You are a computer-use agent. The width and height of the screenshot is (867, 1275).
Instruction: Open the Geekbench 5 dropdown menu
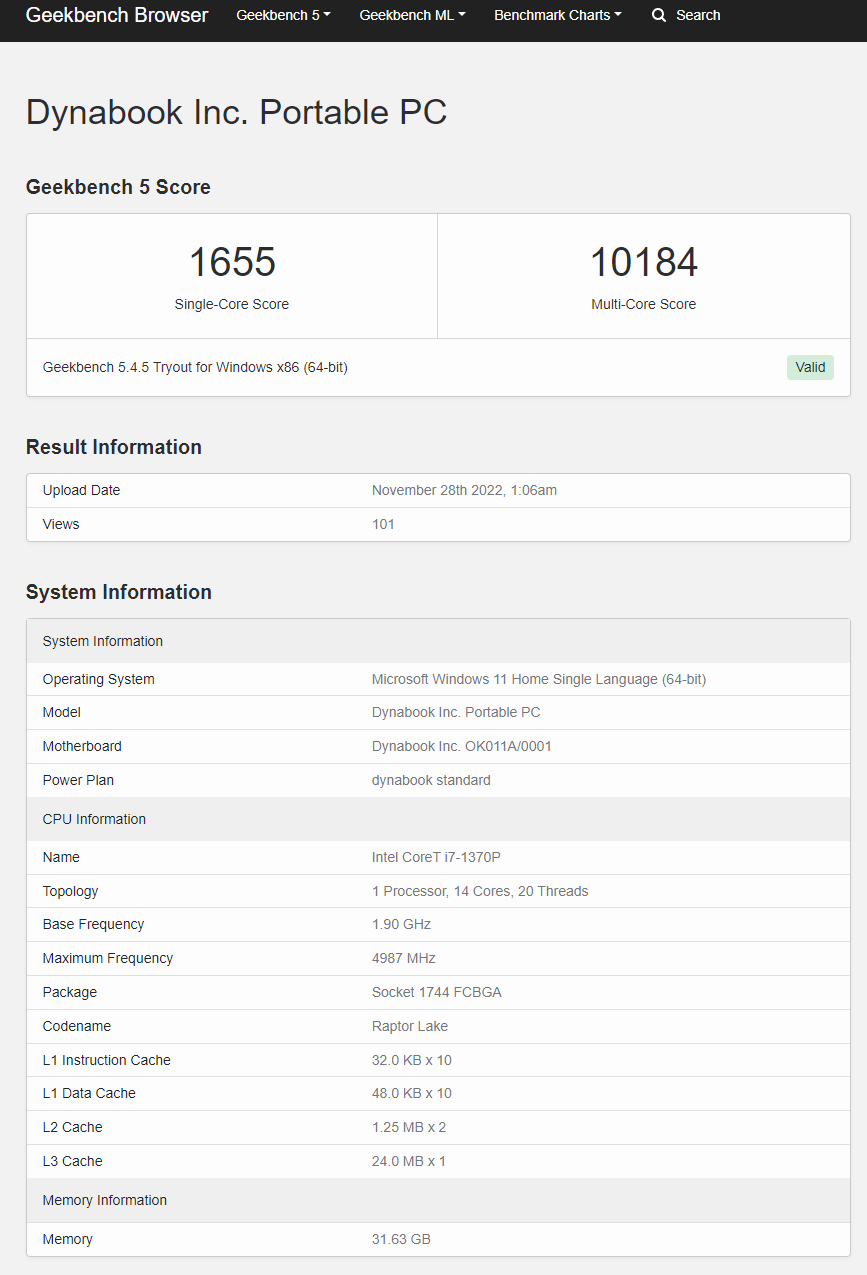282,15
